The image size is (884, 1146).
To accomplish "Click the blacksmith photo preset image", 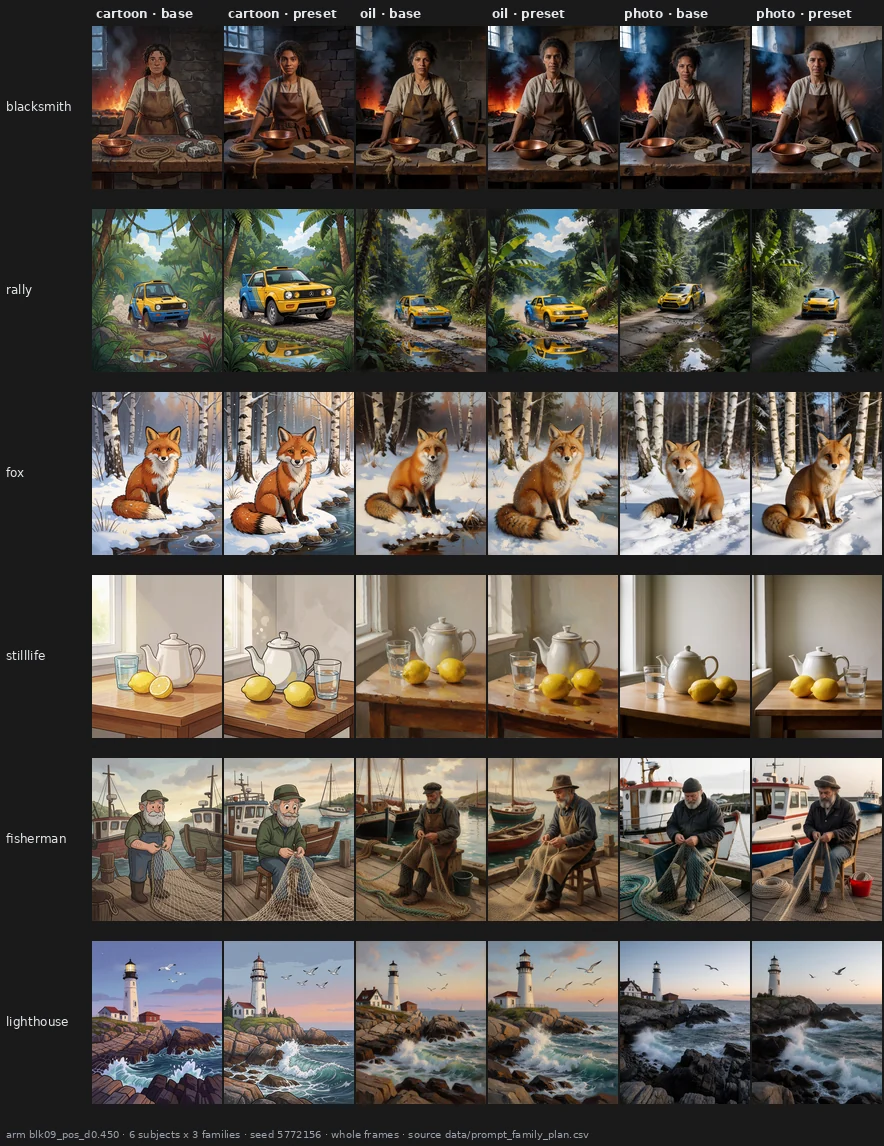I will 817,107.
